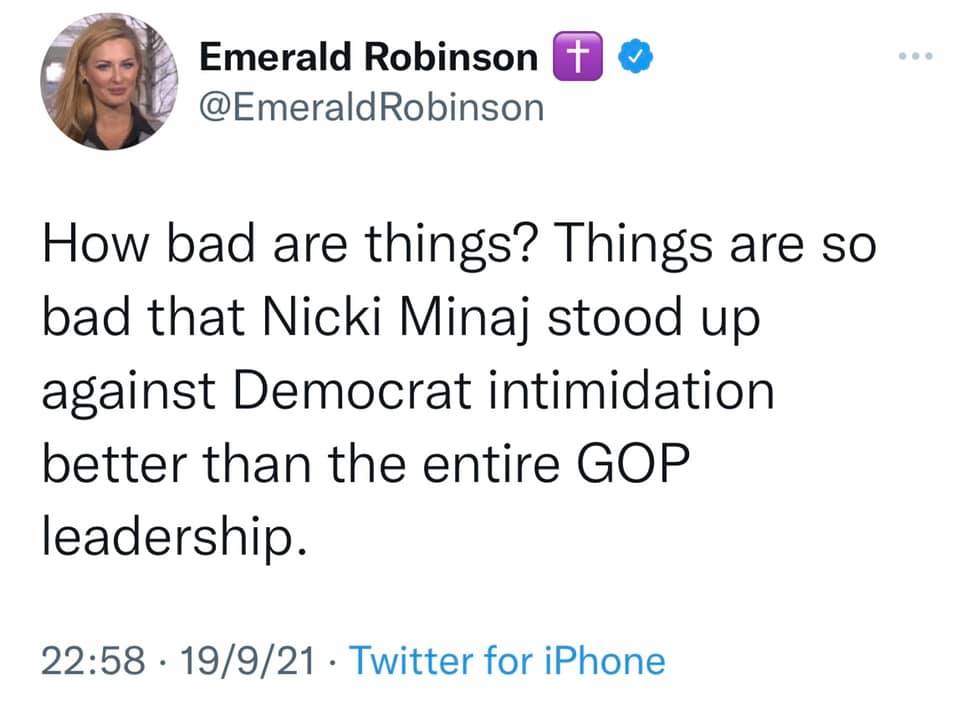Click the Emerald Robinson display name
960x710 pixels.
tap(369, 58)
